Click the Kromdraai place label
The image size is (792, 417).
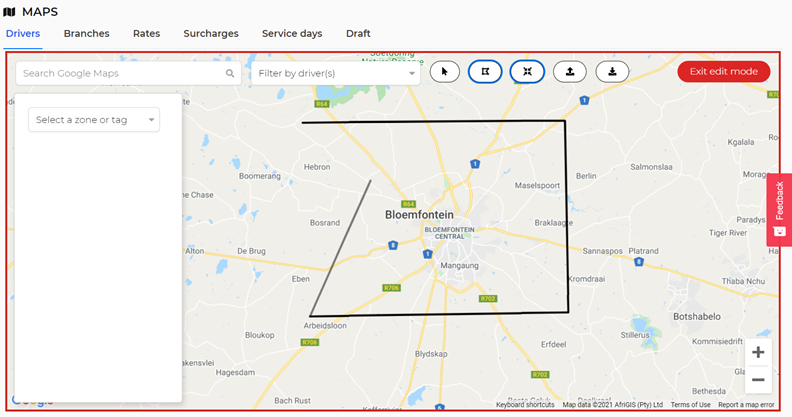click(586, 279)
